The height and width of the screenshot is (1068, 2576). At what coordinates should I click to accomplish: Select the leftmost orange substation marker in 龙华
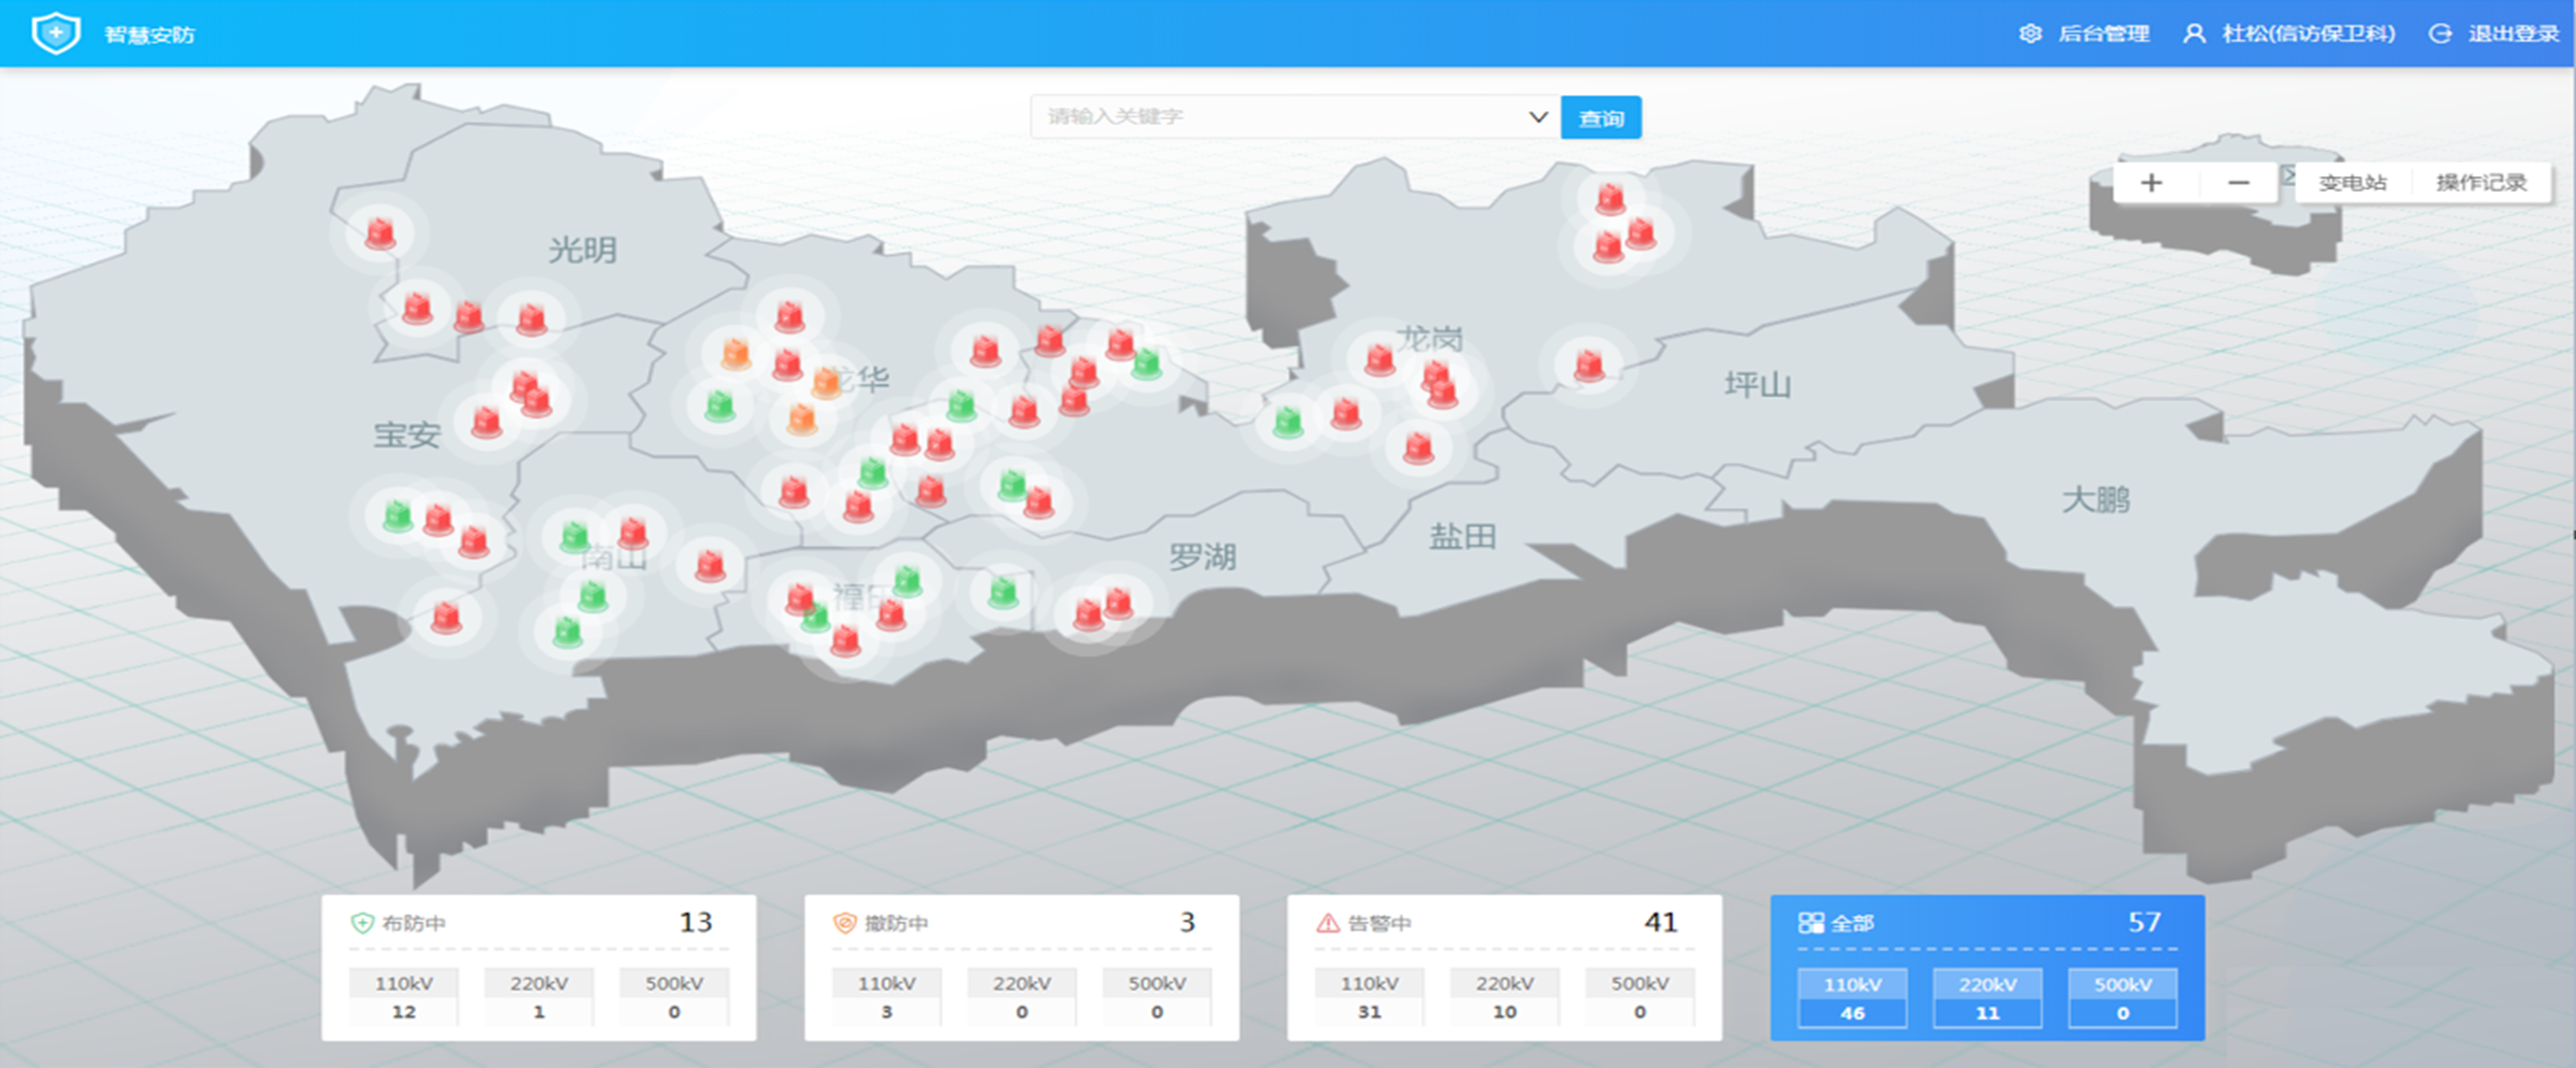[735, 352]
